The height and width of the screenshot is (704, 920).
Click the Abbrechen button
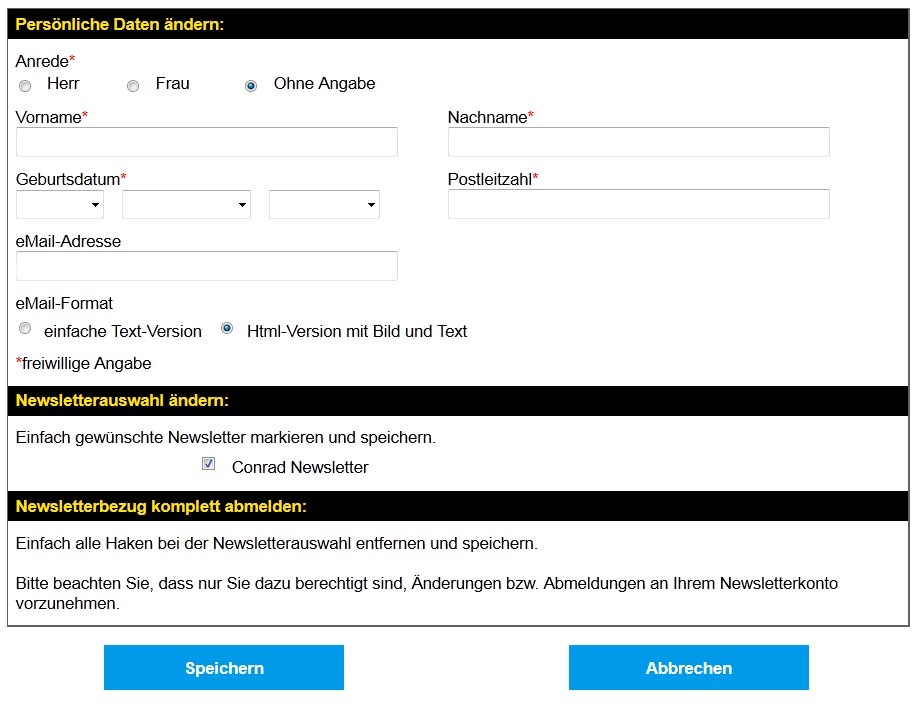click(689, 668)
